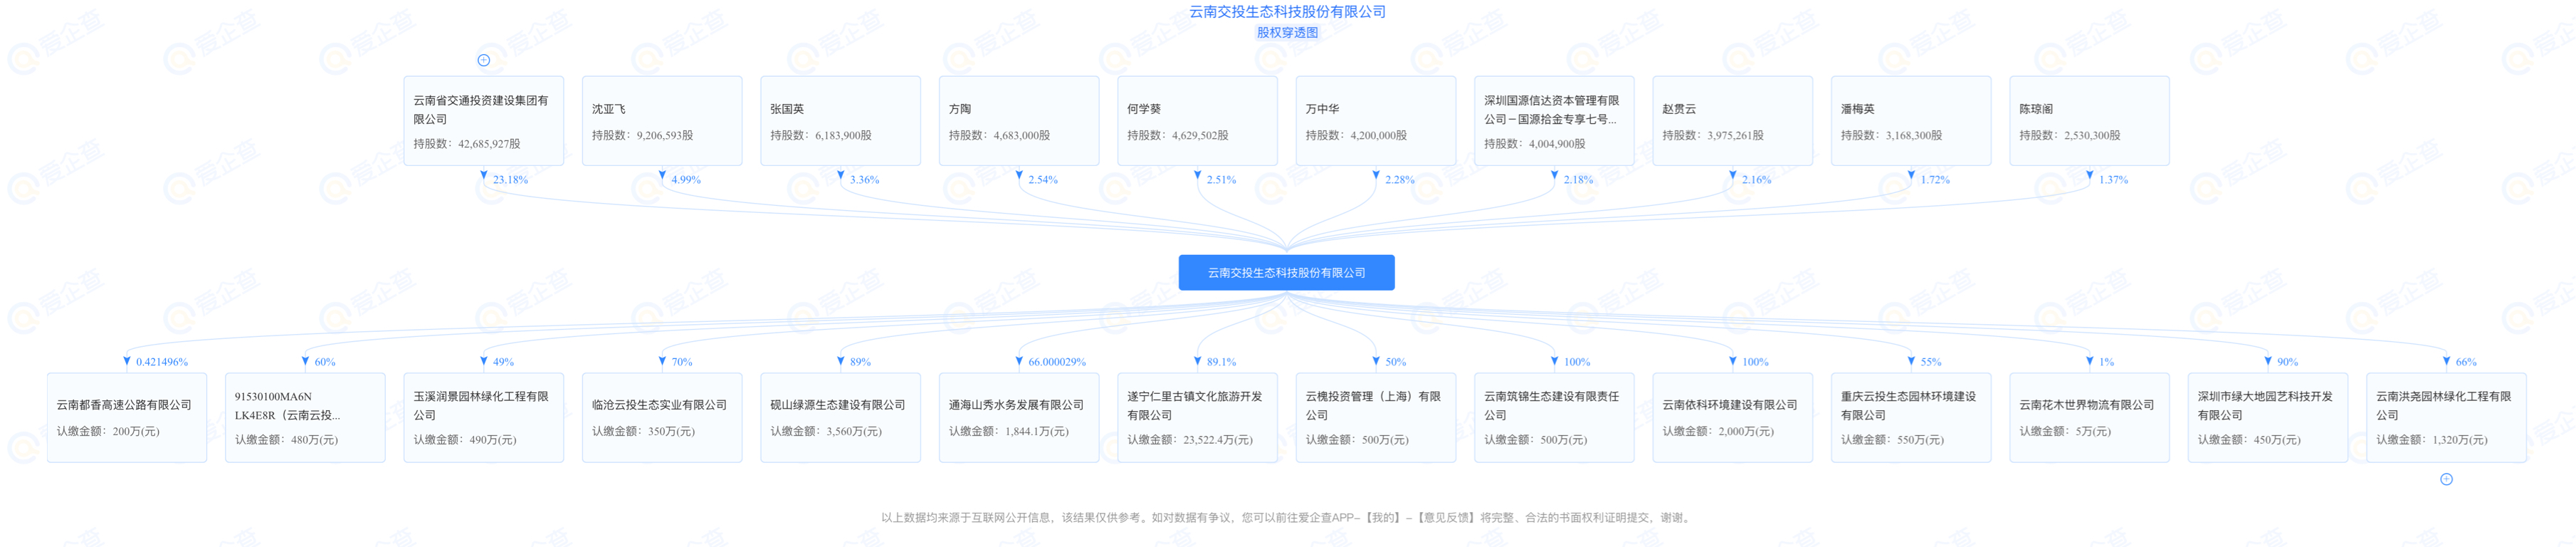
Task: Click the 2.18% stake label
Action: pyautogui.click(x=1579, y=180)
